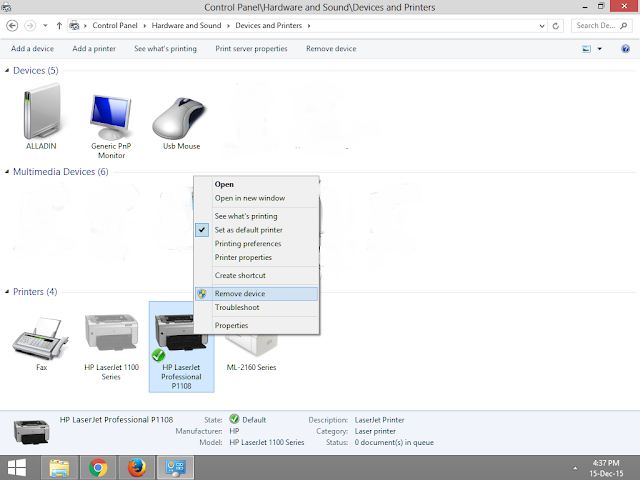Go to Hardware and Sound breadcrumb
The image size is (640, 480).
[186, 25]
